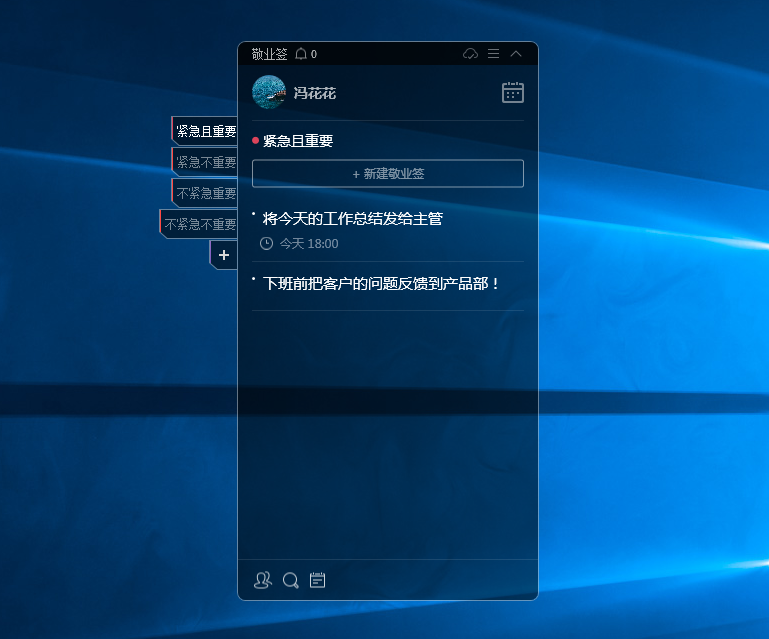769x639 pixels.
Task: Switch to the 紧急不重要 tab
Action: [x=205, y=162]
